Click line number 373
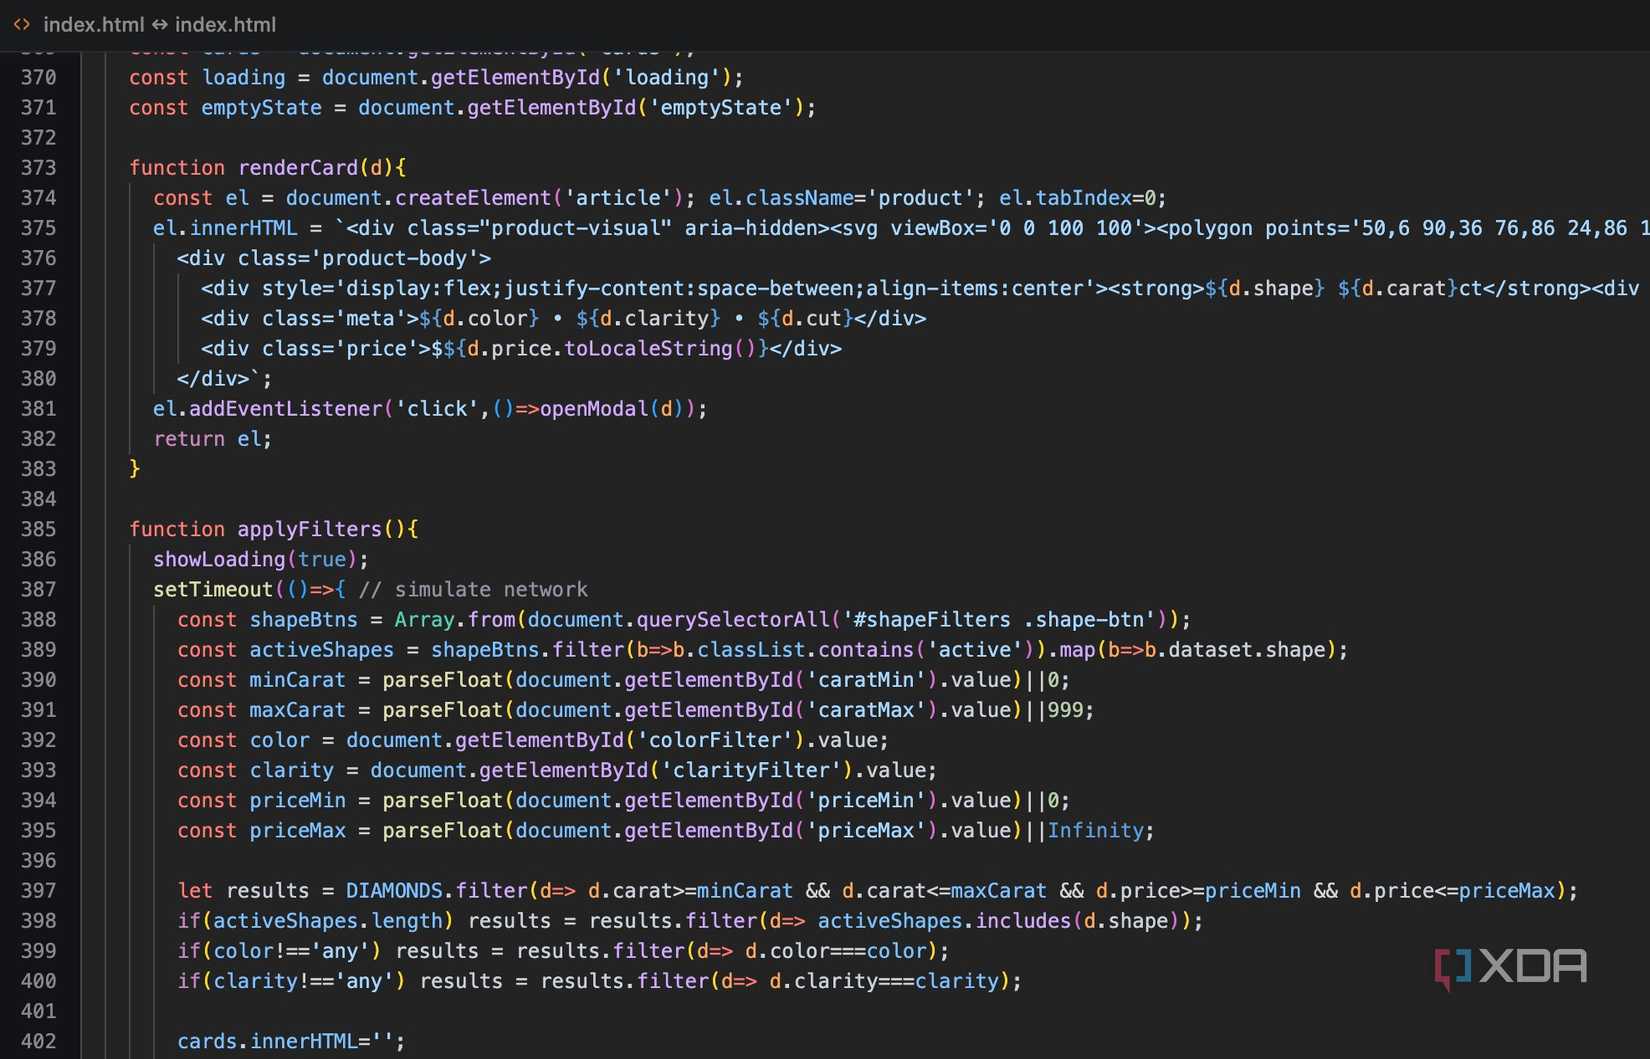 [38, 168]
